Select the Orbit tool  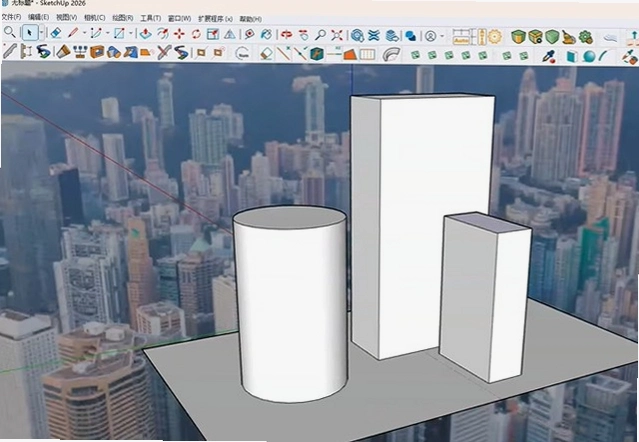click(286, 35)
